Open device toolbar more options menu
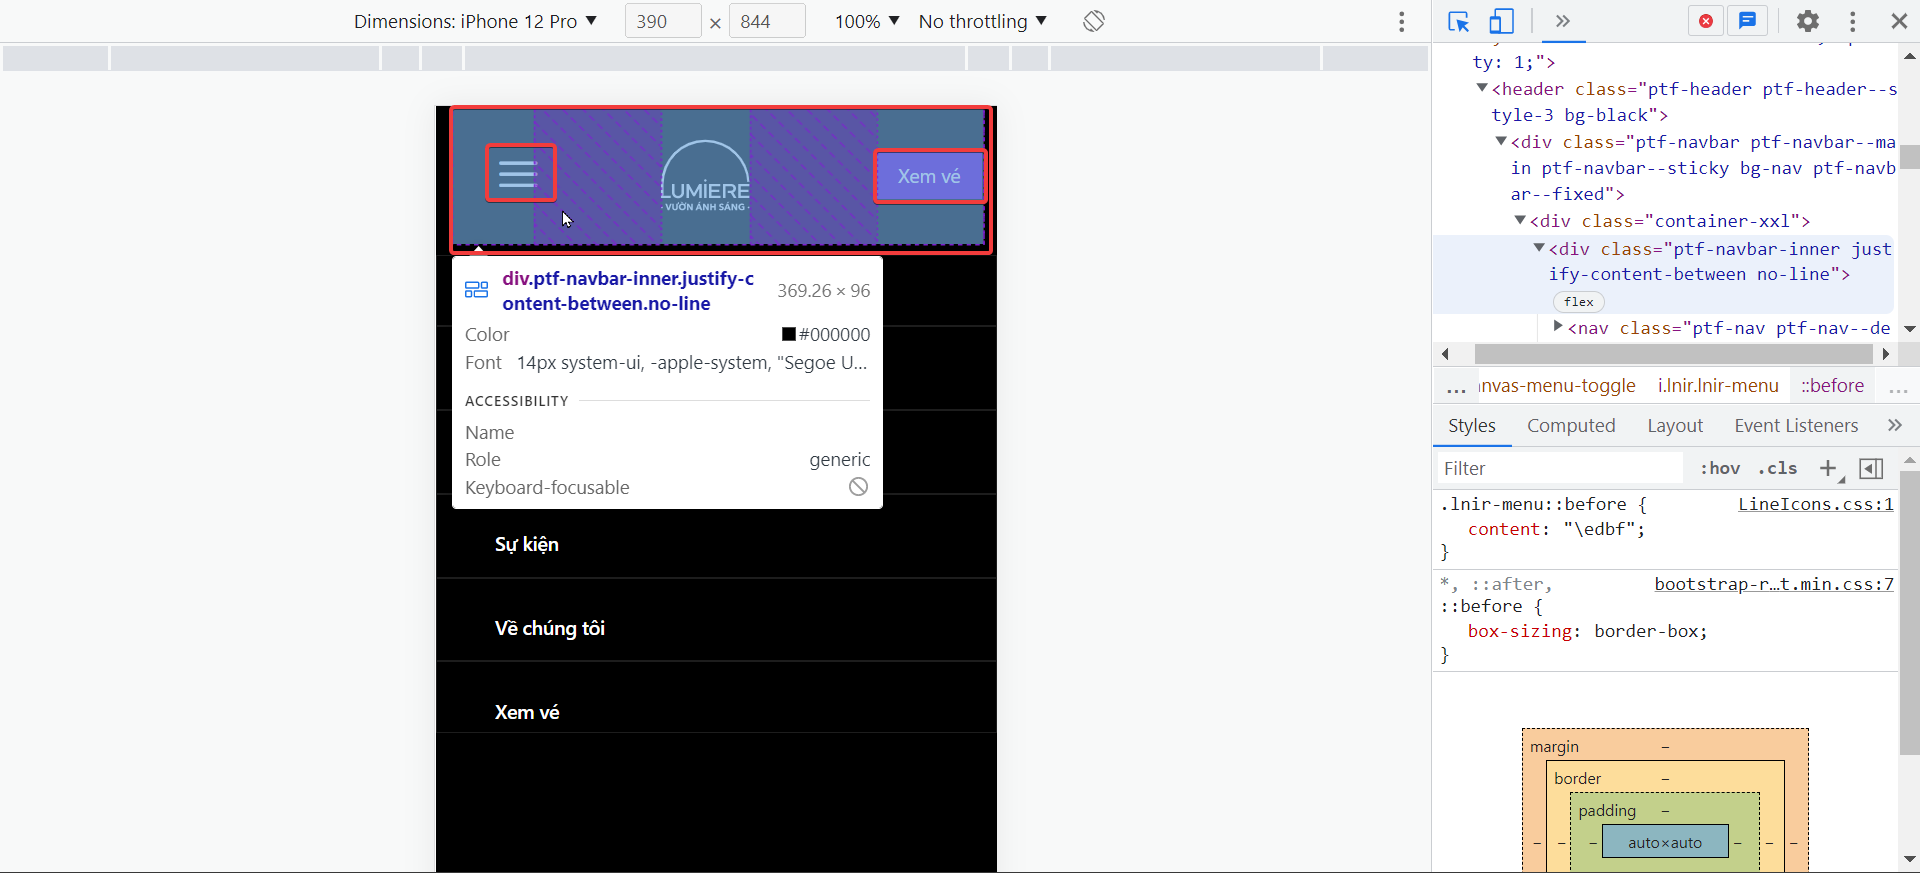The width and height of the screenshot is (1920, 873). pos(1402,21)
